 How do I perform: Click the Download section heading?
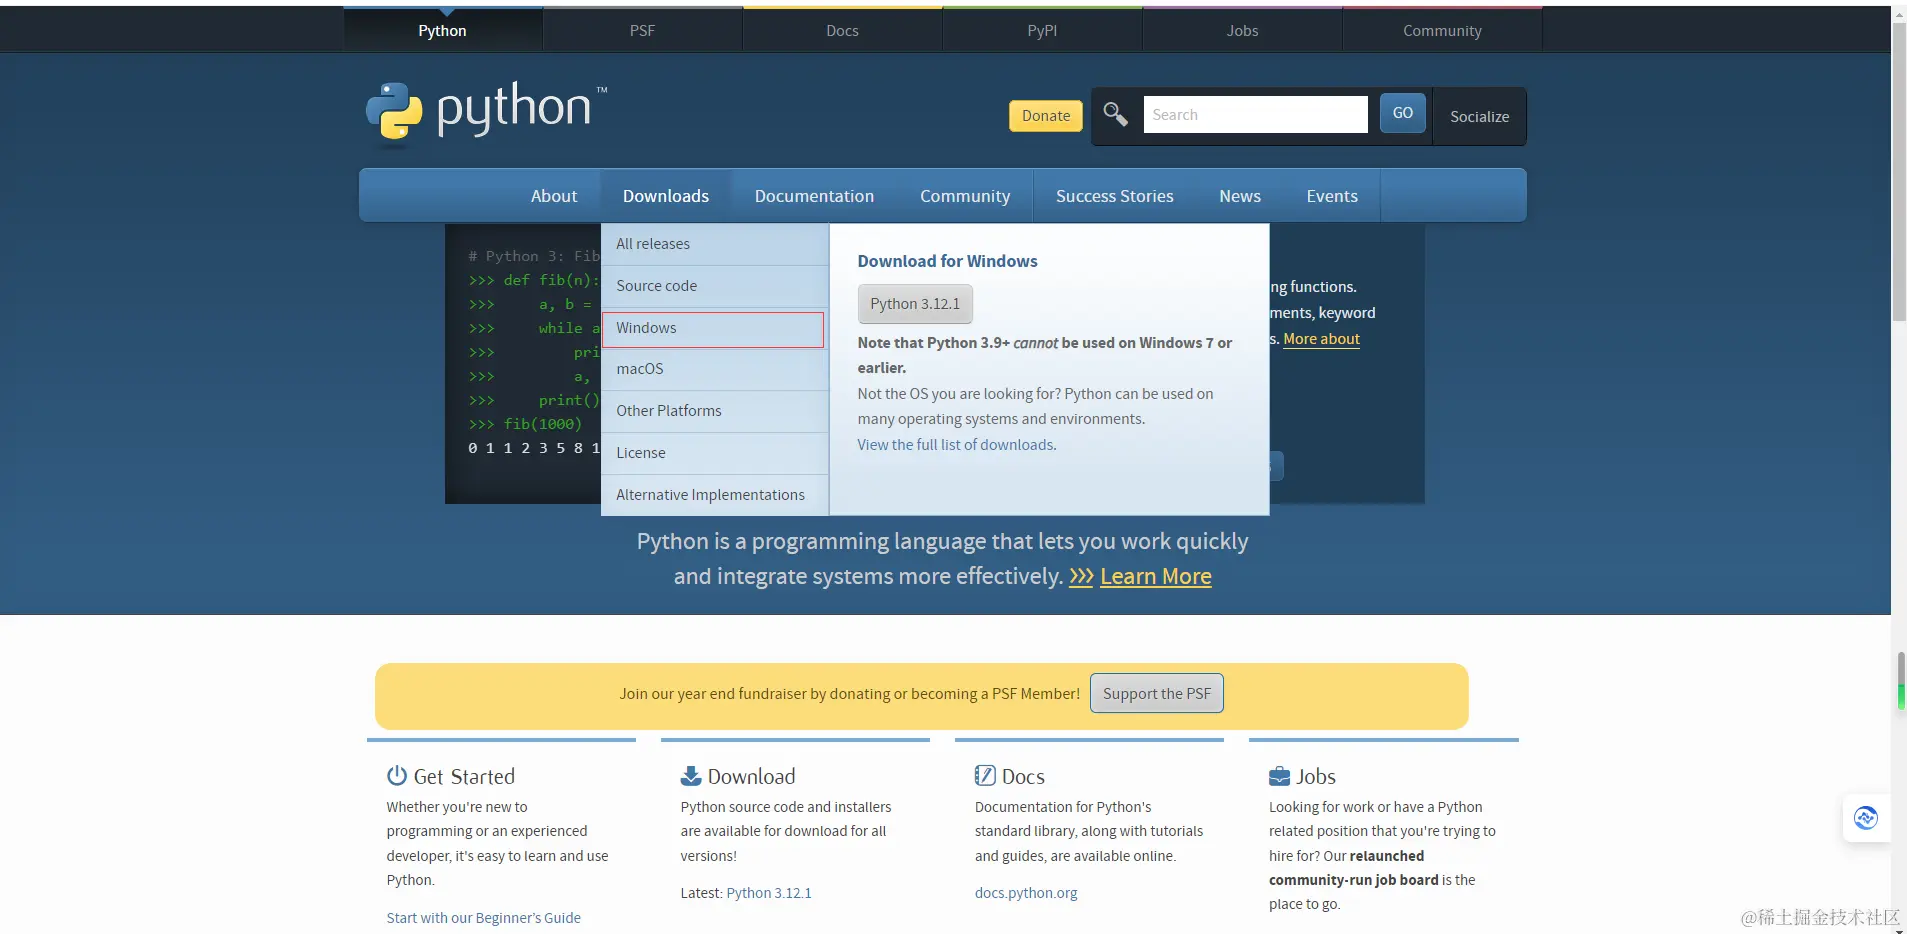pos(751,777)
